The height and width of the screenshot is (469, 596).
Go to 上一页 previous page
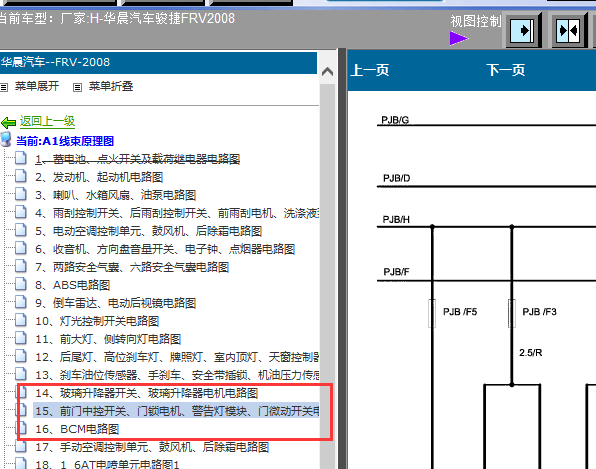pos(369,70)
